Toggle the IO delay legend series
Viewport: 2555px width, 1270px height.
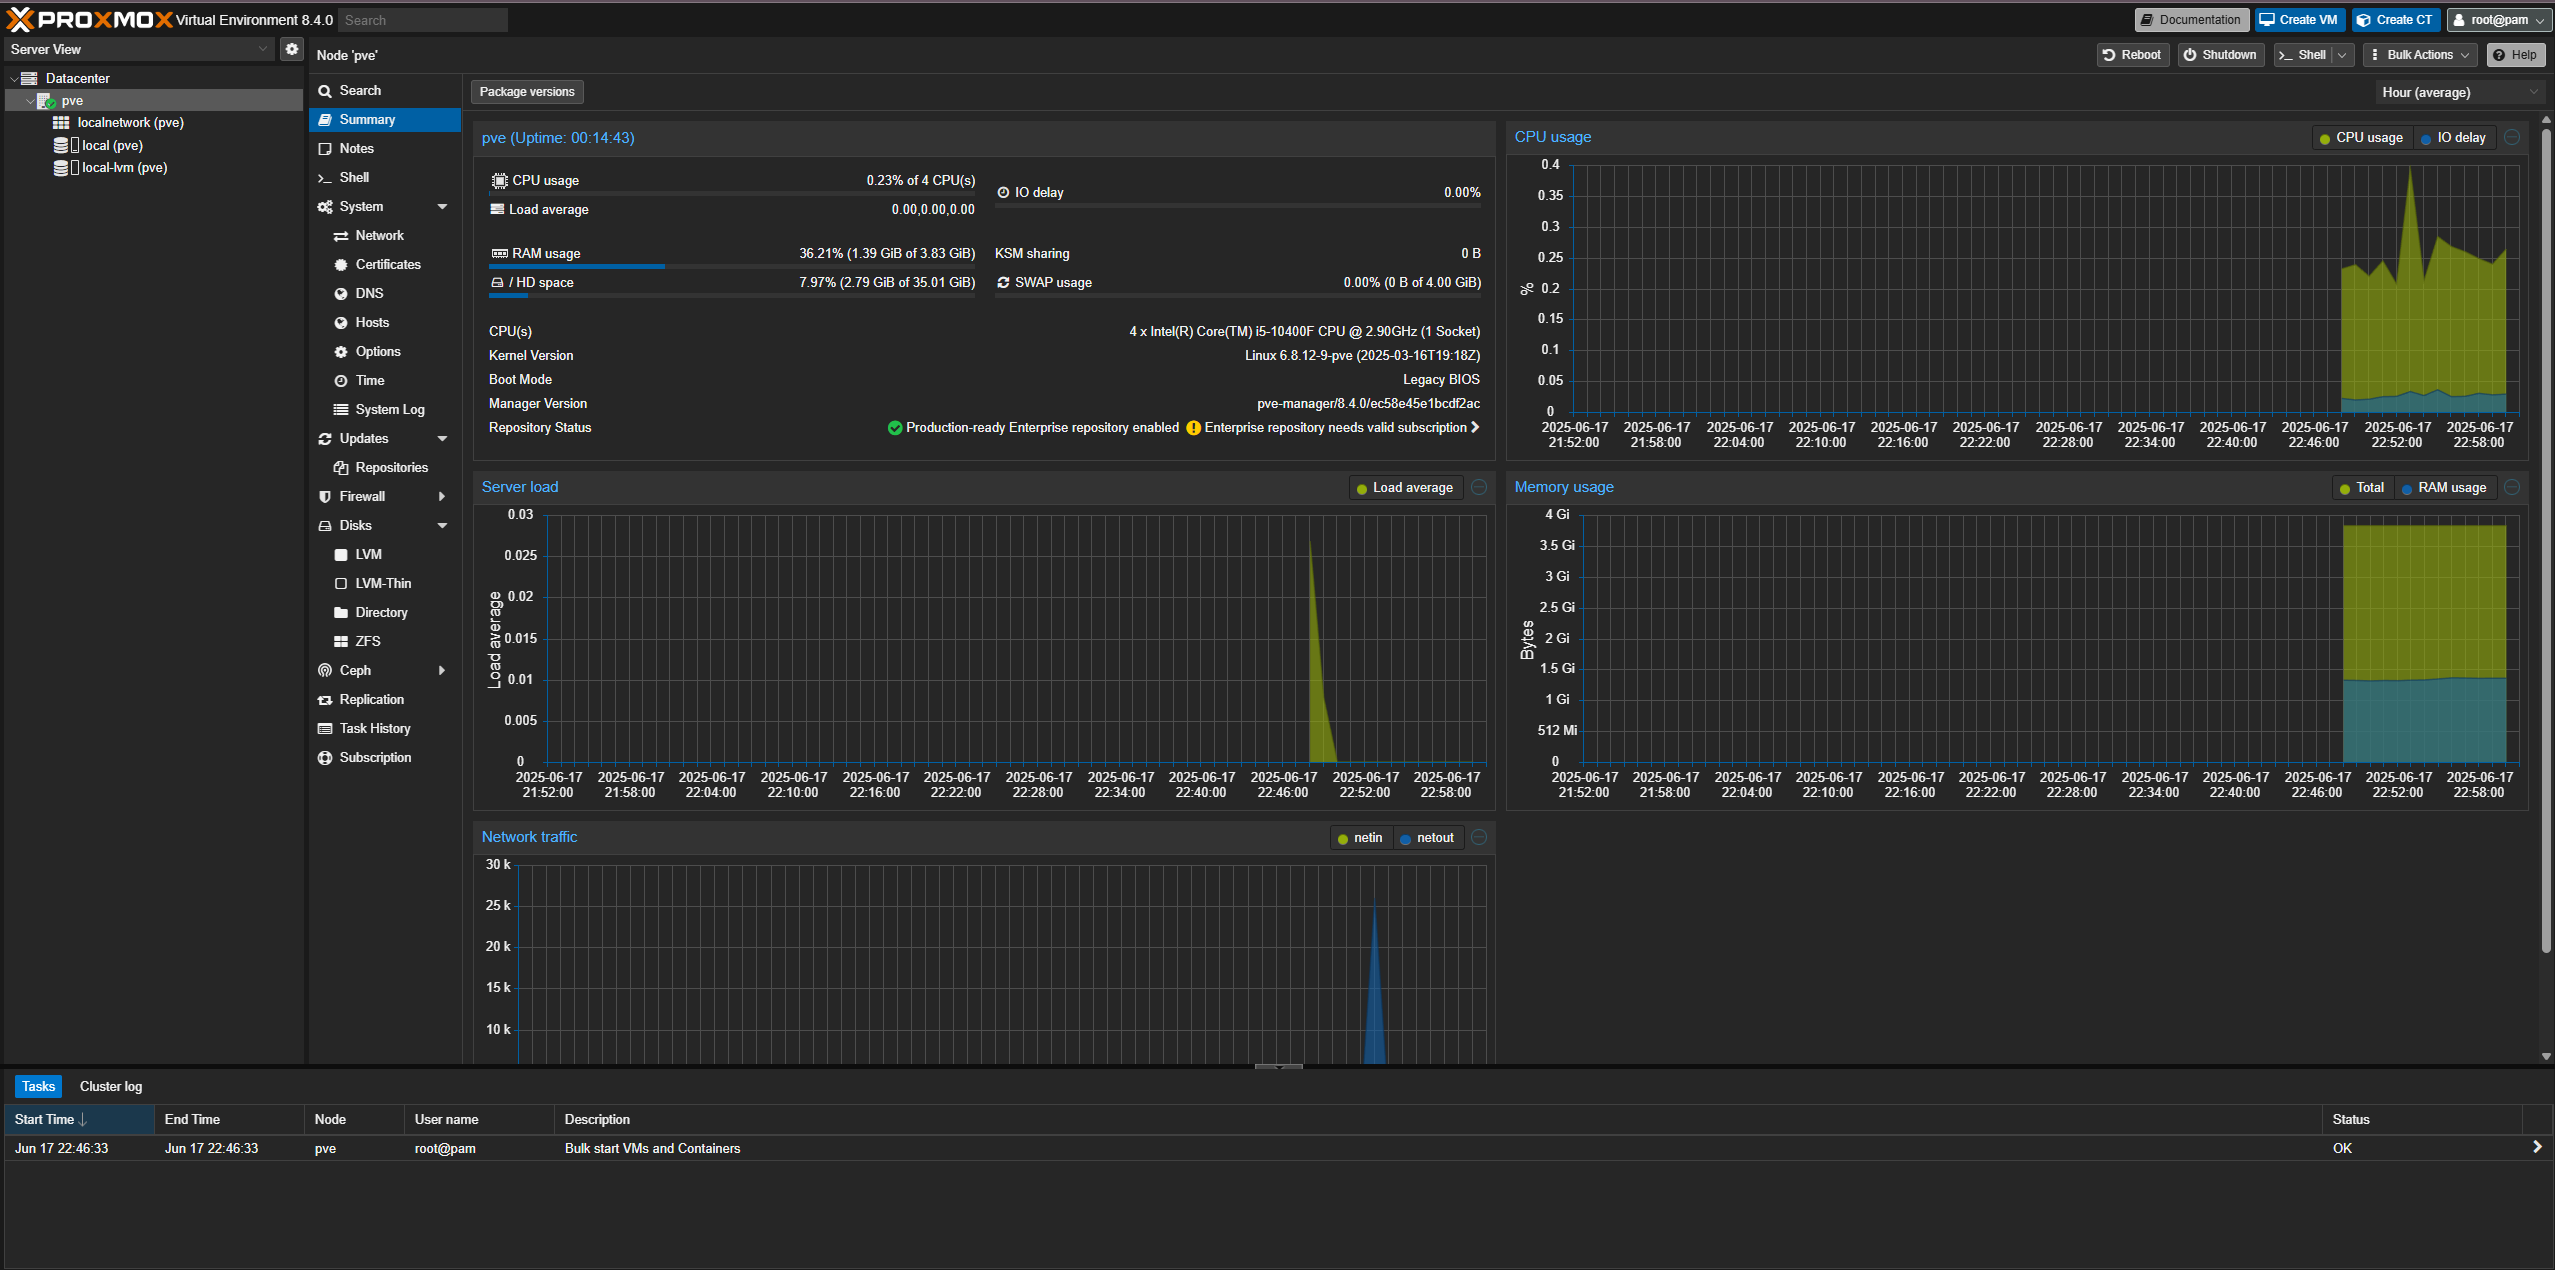coord(2453,138)
